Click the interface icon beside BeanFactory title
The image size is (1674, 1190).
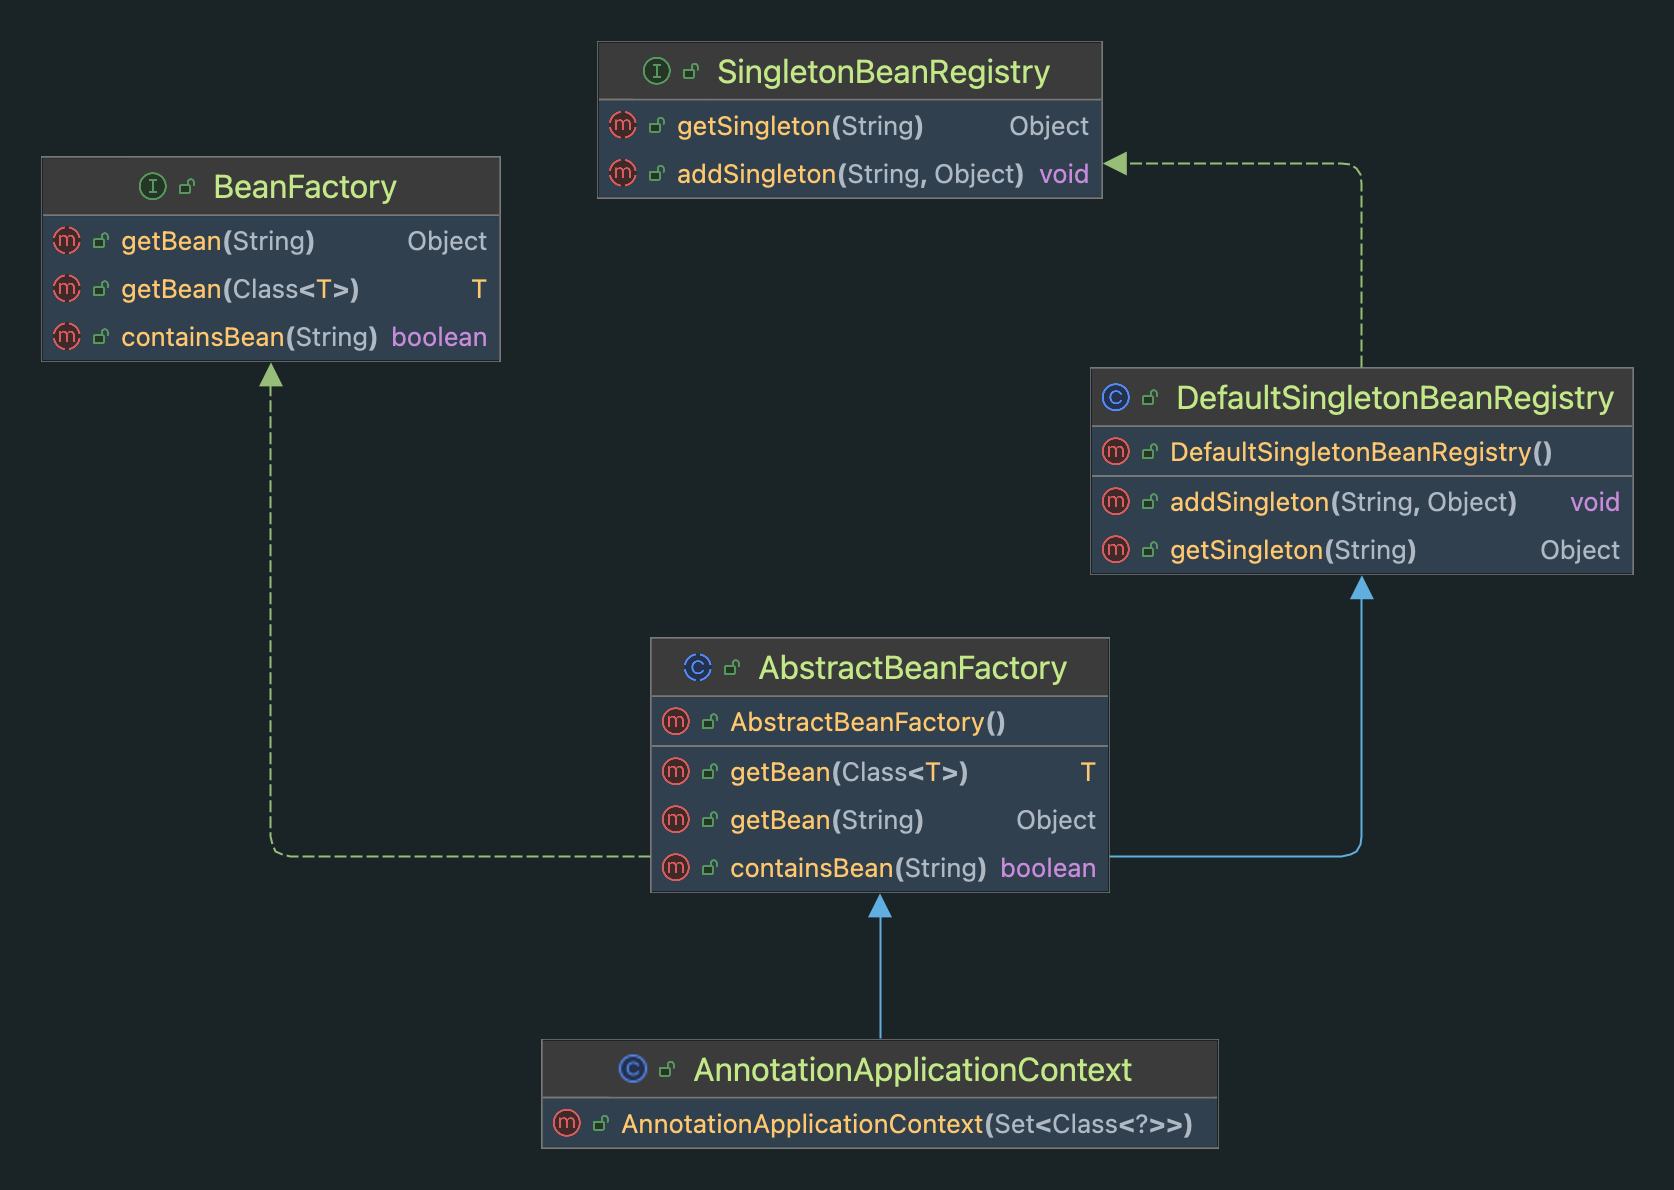click(x=152, y=186)
